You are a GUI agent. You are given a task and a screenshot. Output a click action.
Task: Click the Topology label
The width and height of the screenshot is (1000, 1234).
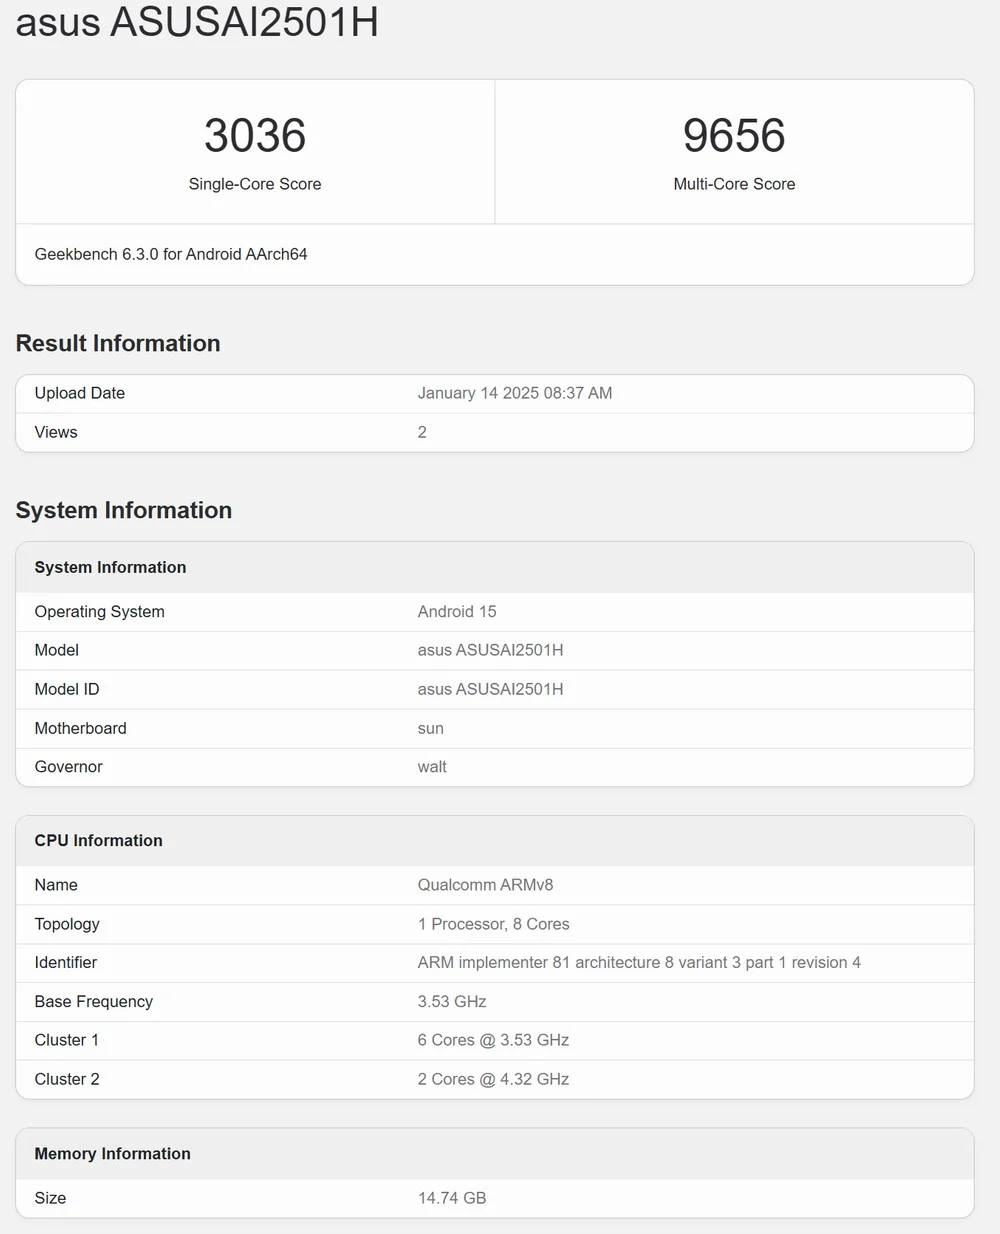point(67,924)
